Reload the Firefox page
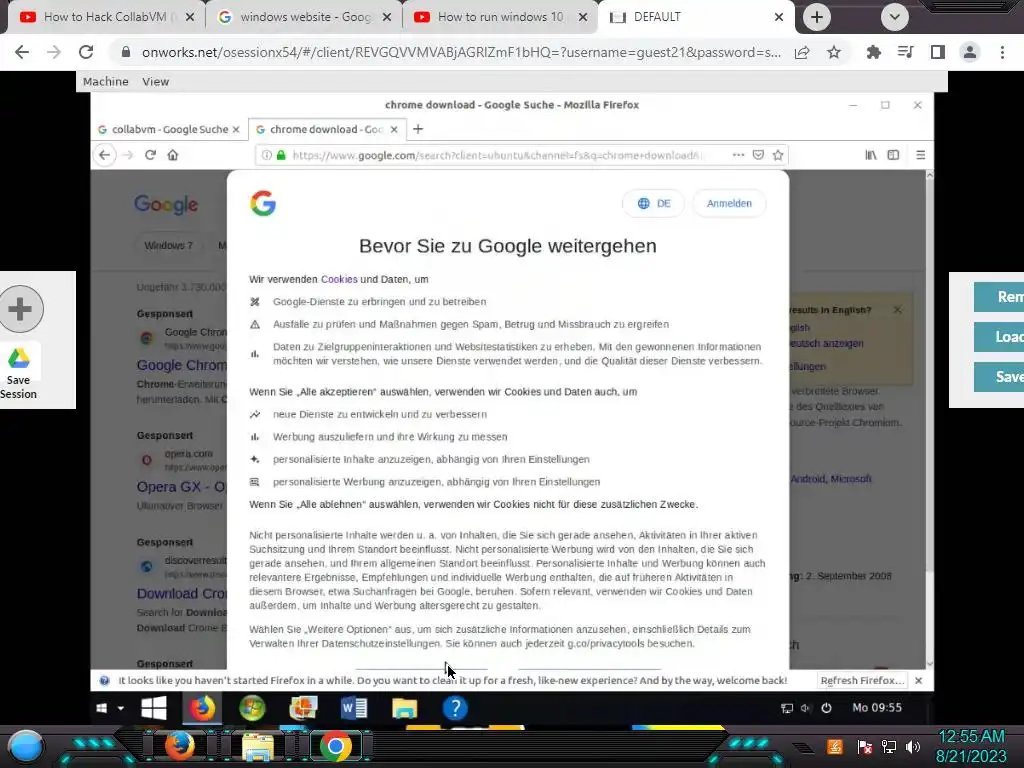Viewport: 1024px width, 768px height. [150, 155]
